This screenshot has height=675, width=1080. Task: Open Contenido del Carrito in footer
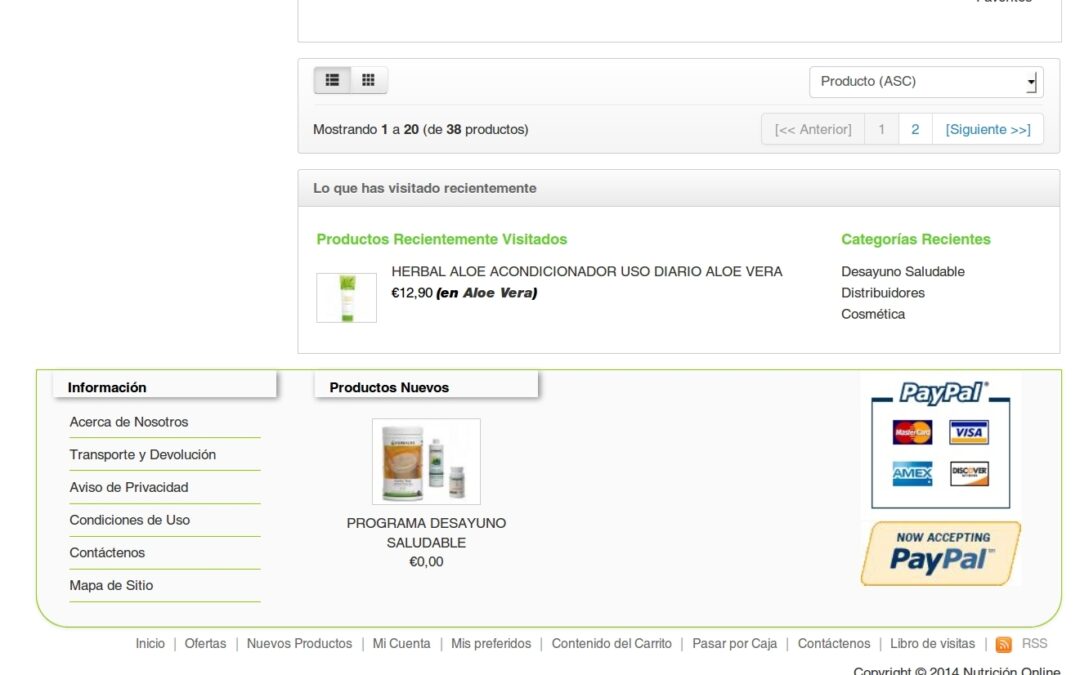click(612, 643)
